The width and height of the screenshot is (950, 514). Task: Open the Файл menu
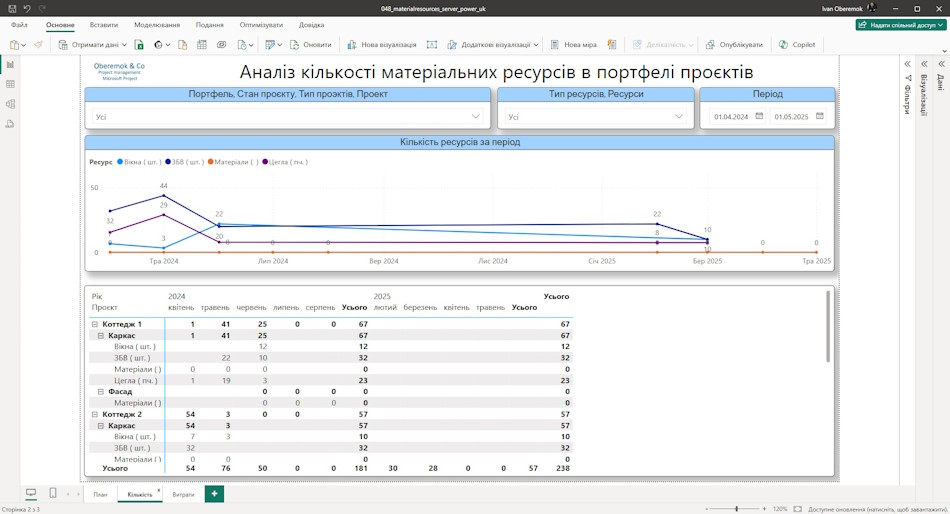(19, 25)
